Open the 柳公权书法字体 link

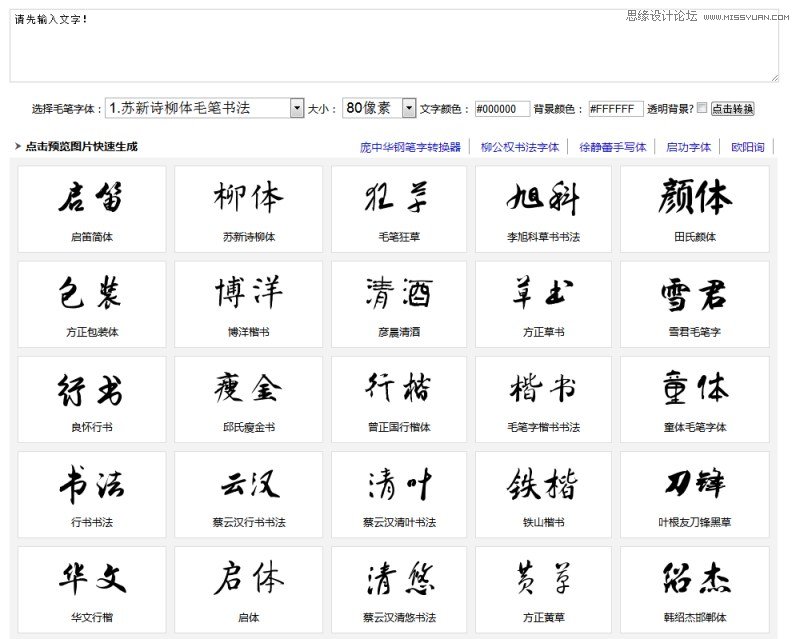[x=520, y=147]
